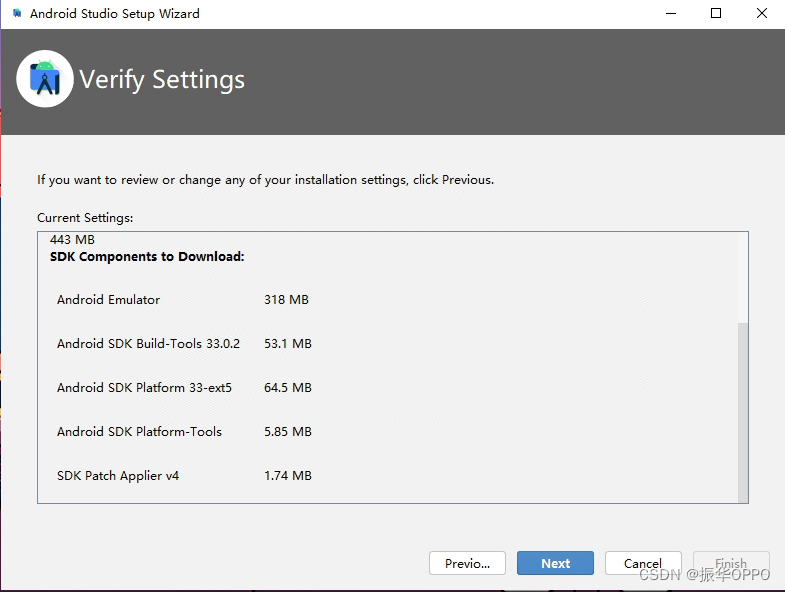Click the Next button
The height and width of the screenshot is (592, 785).
point(555,563)
